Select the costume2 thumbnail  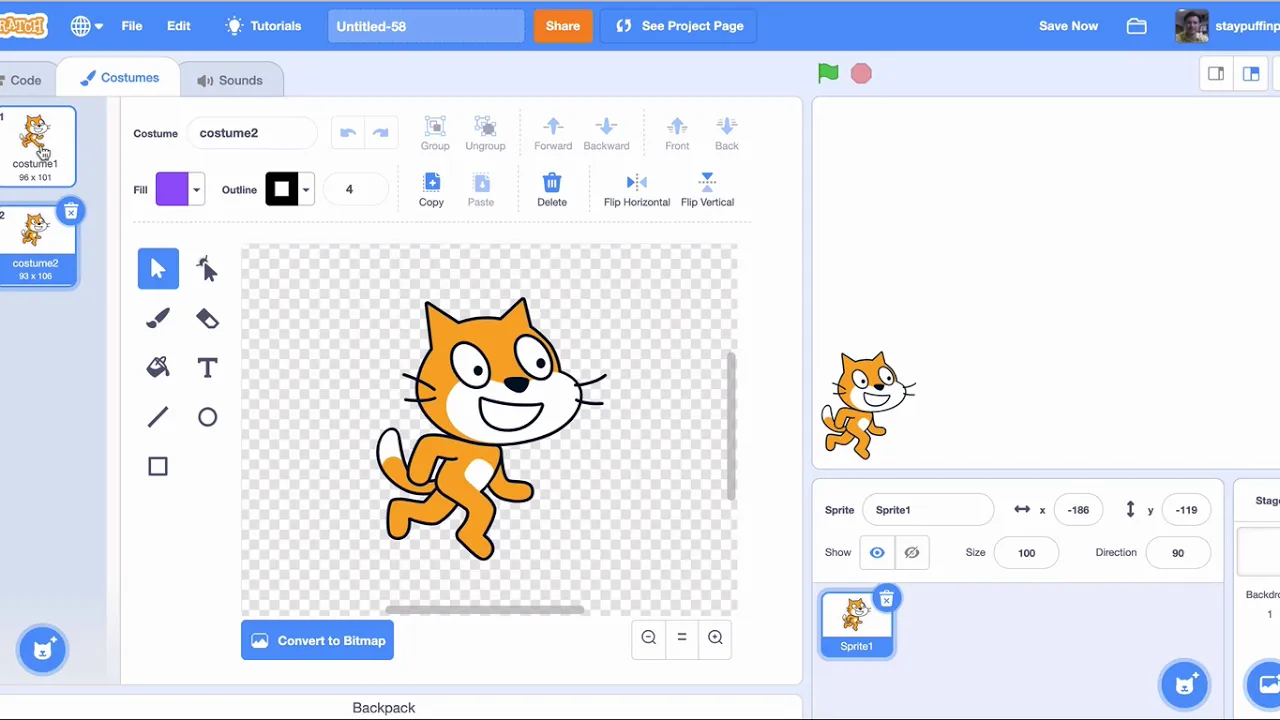[36, 246]
